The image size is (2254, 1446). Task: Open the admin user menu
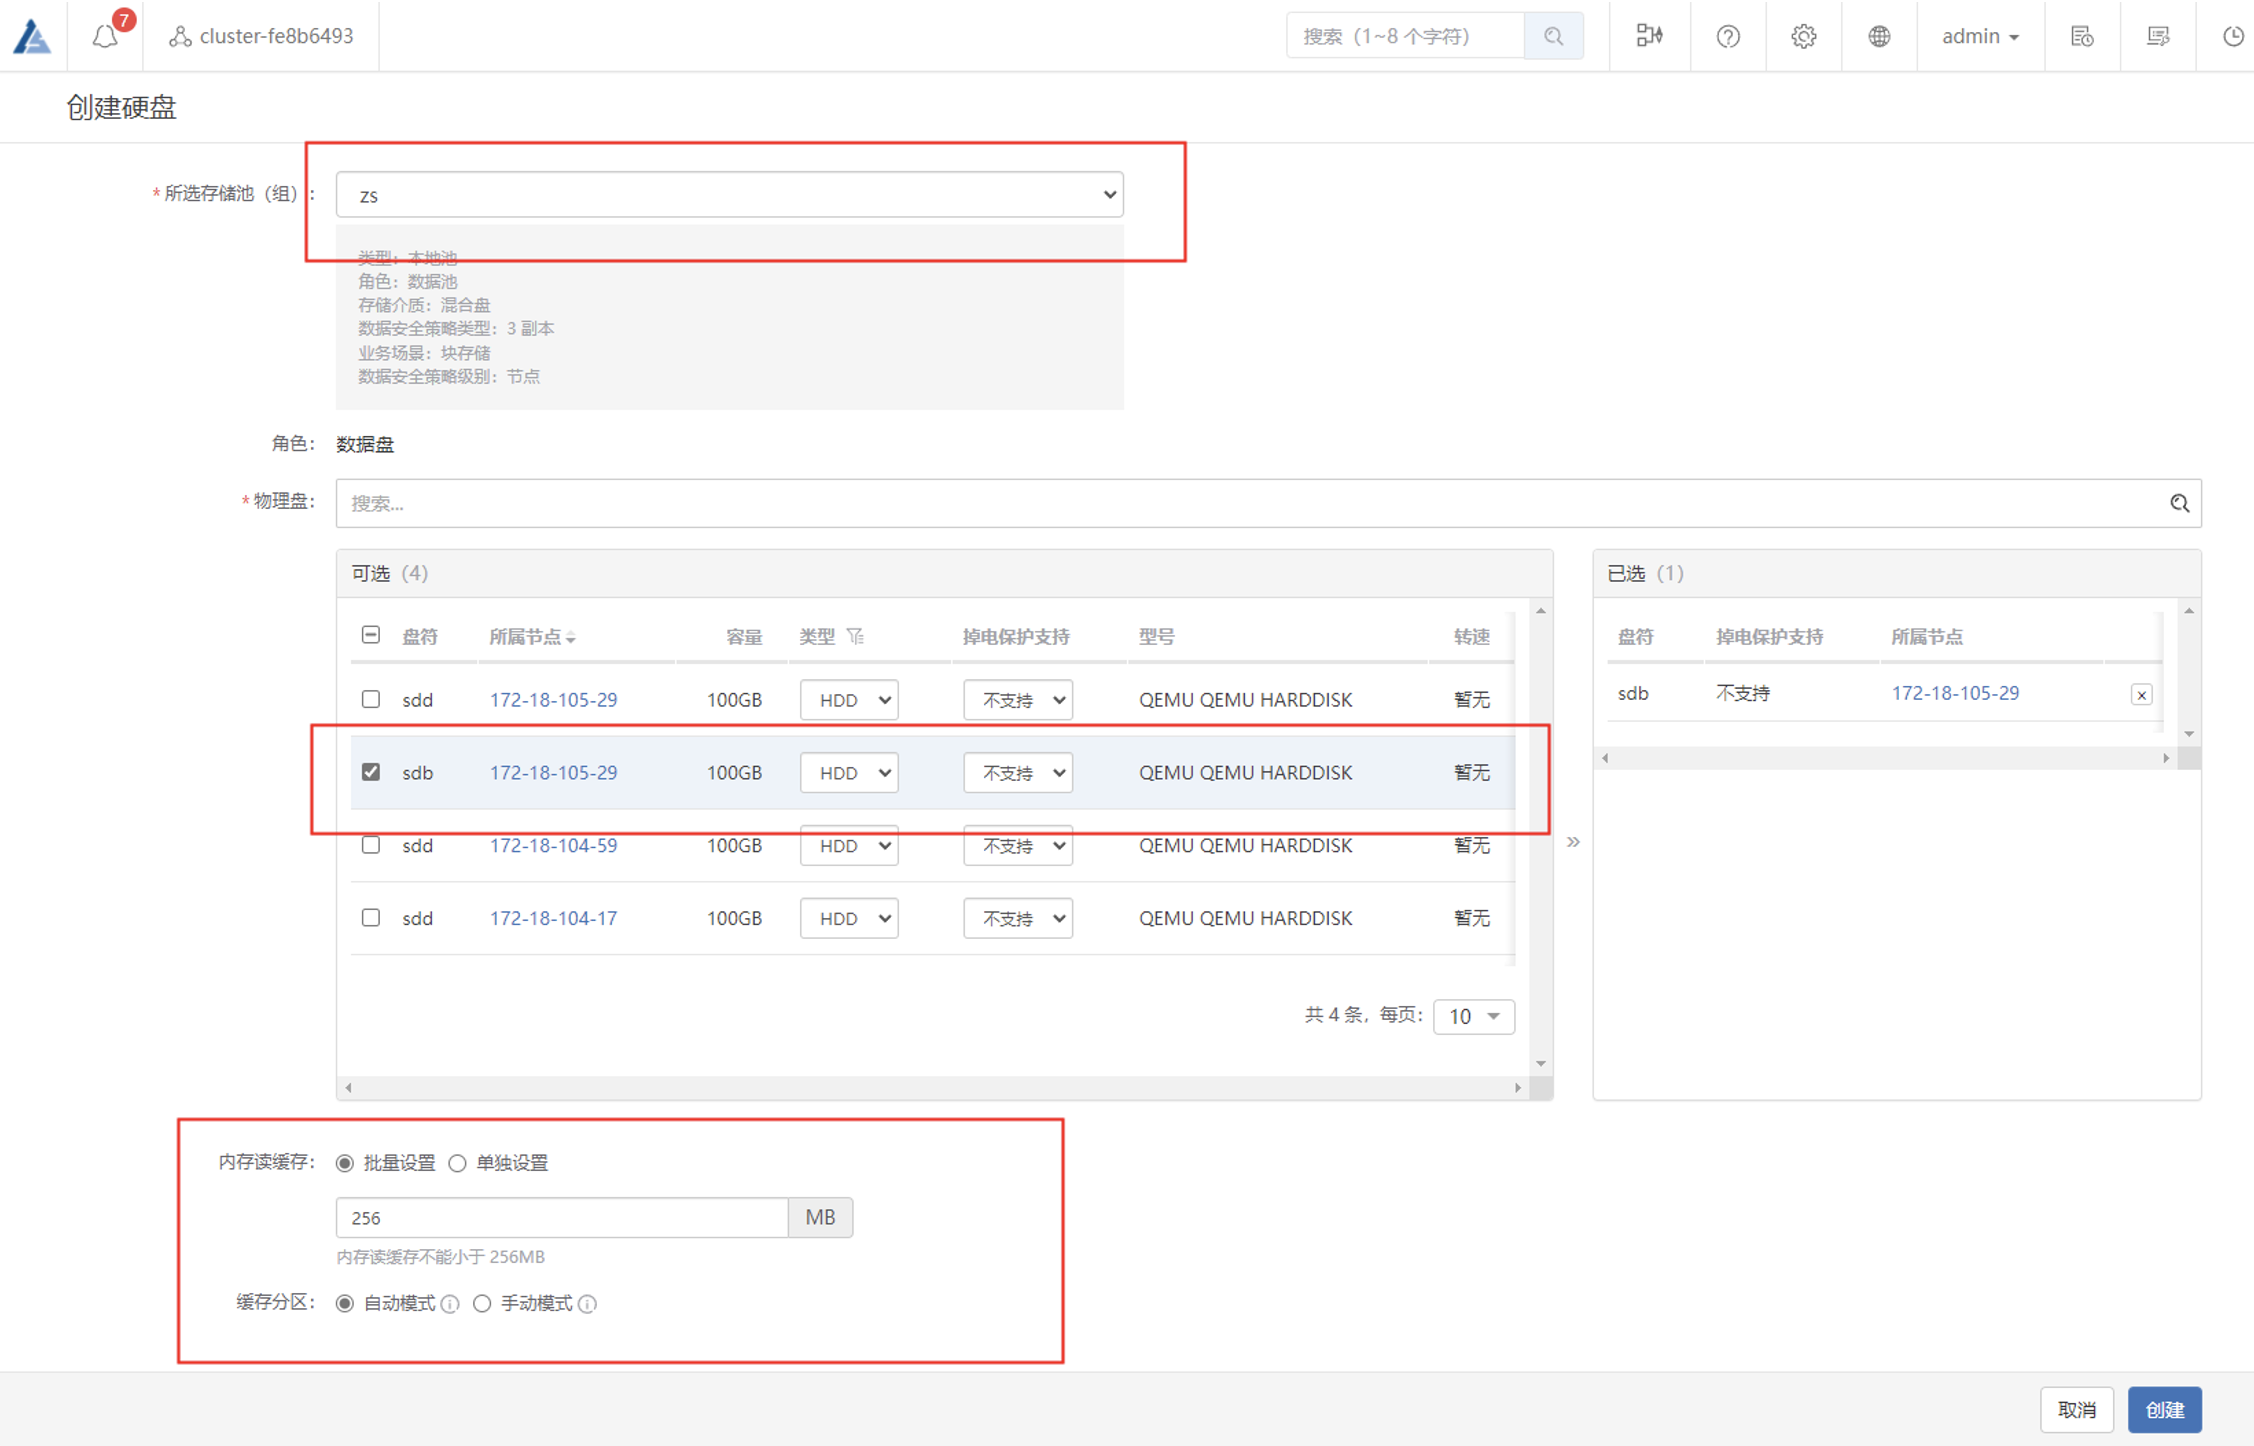coord(1979,36)
